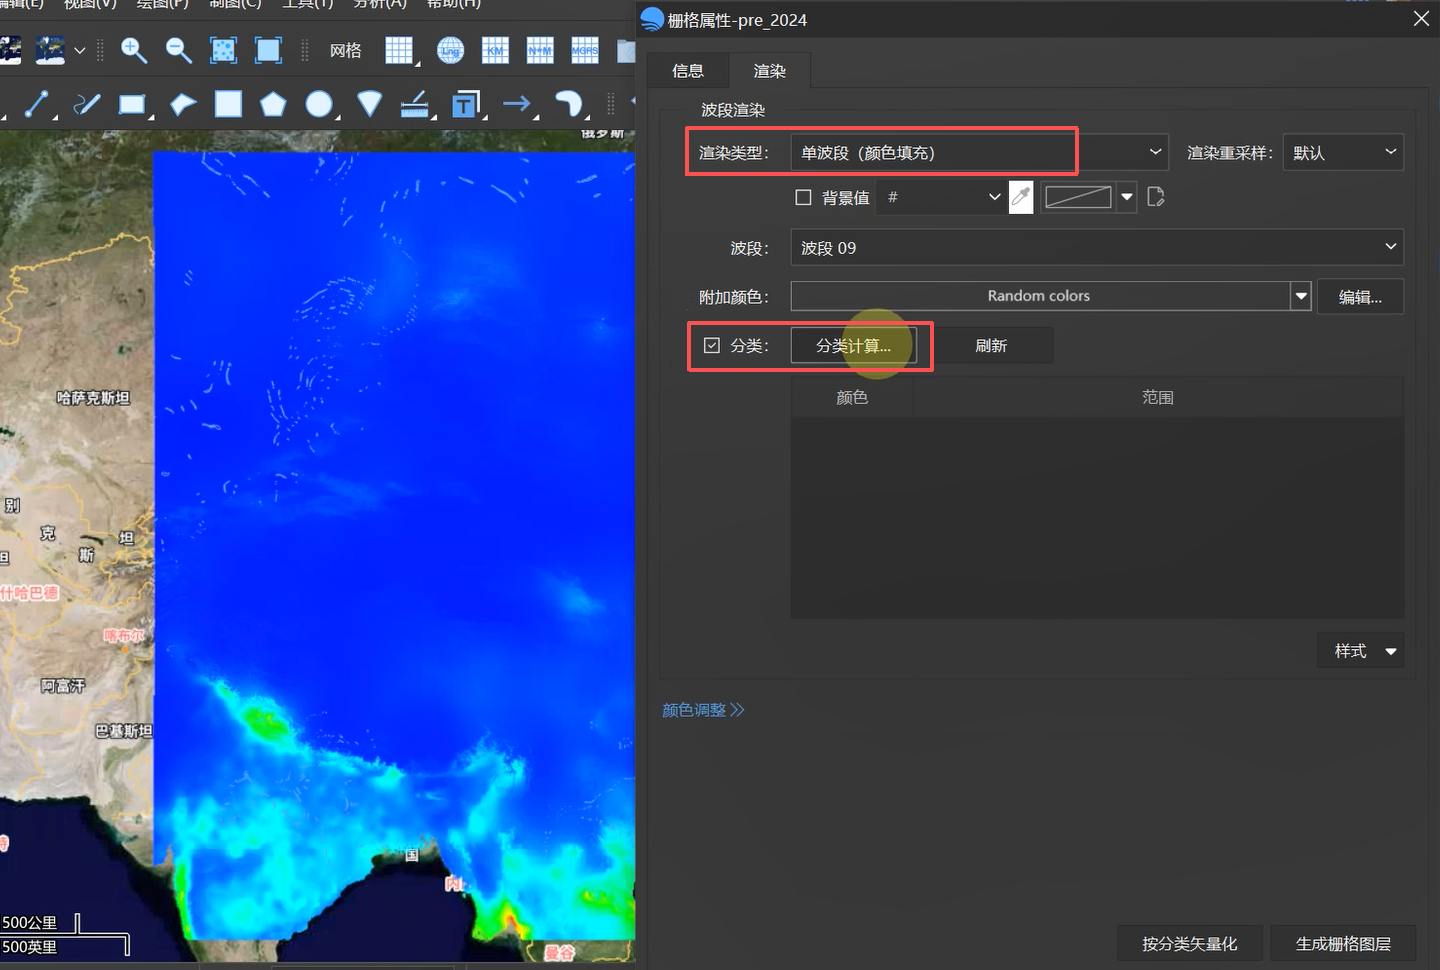
Task: Enable the KM grid icon
Action: point(495,50)
